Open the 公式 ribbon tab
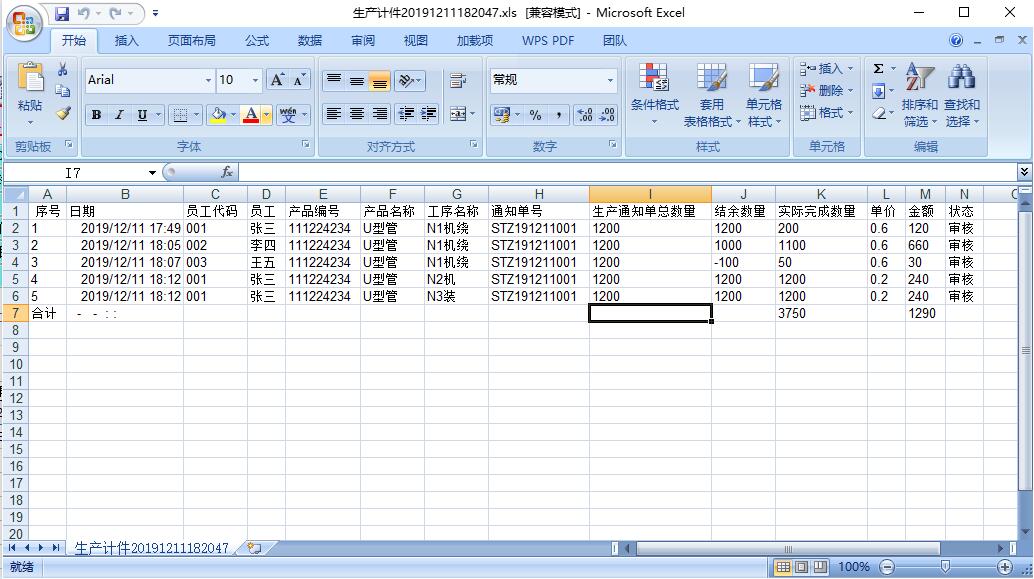1034x579 pixels. (257, 41)
